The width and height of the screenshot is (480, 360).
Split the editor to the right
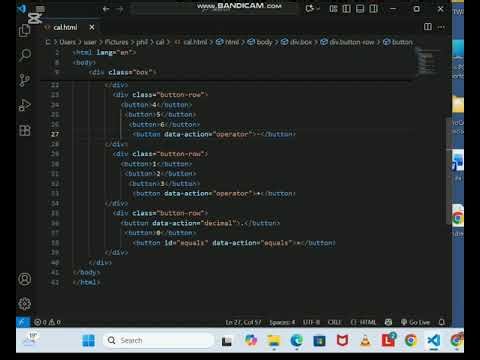tap(428, 27)
